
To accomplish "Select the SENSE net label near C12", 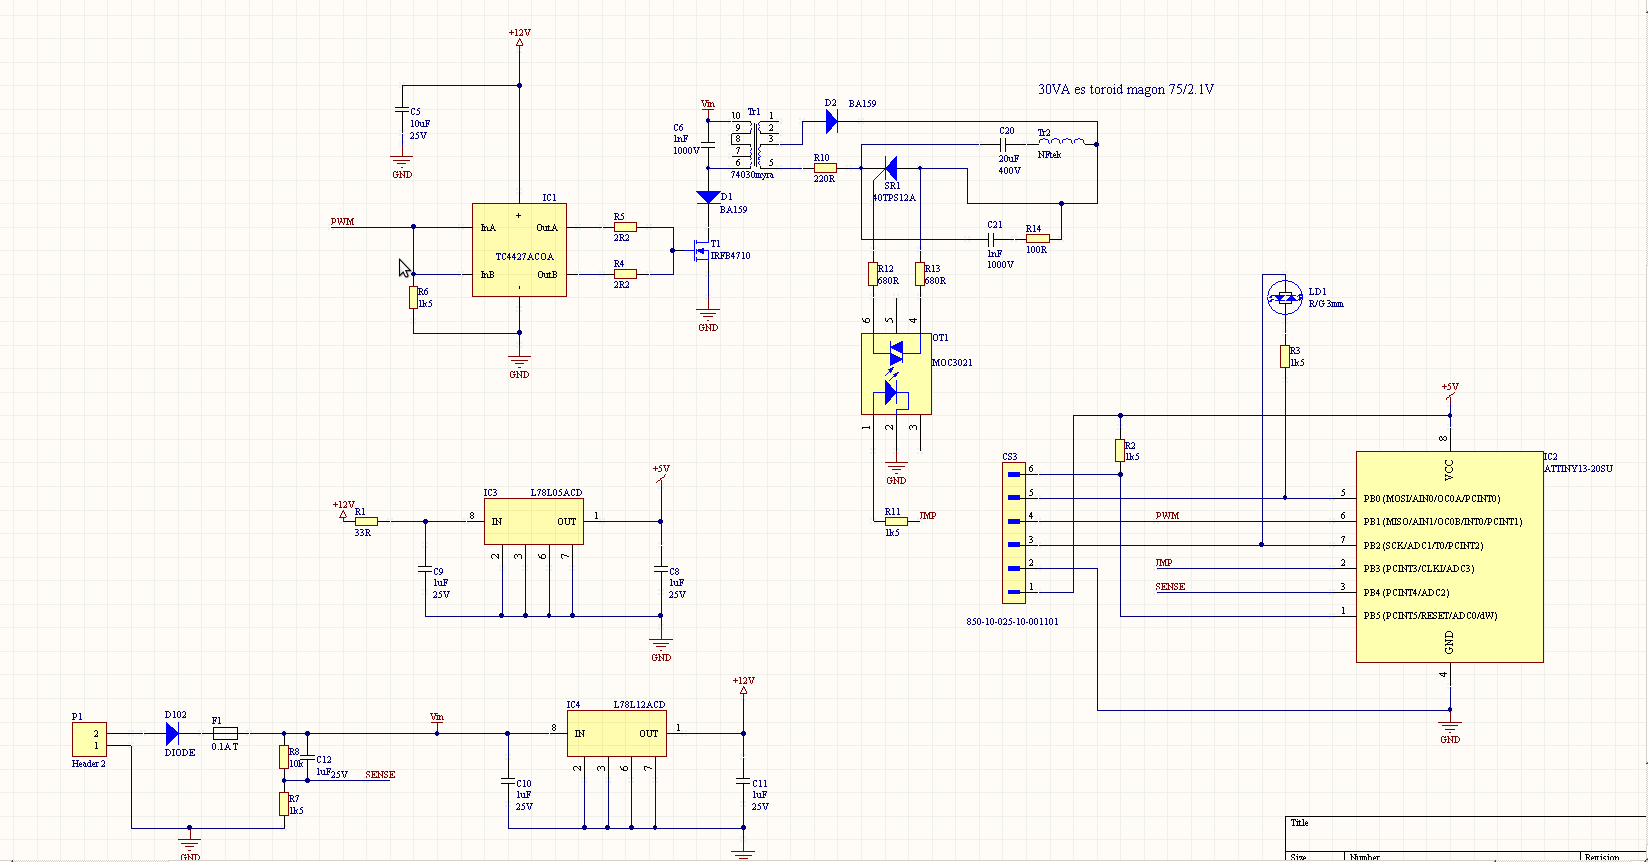I will click(x=380, y=775).
